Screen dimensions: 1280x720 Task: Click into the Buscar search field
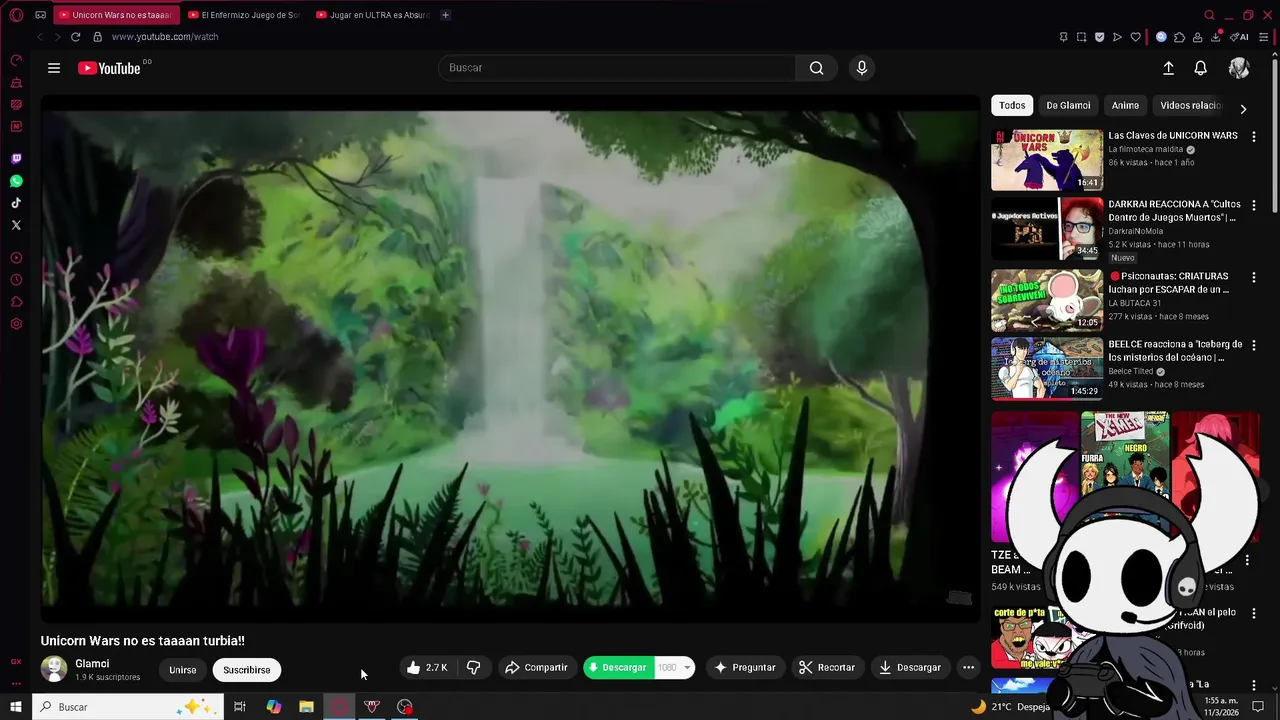[x=616, y=68]
